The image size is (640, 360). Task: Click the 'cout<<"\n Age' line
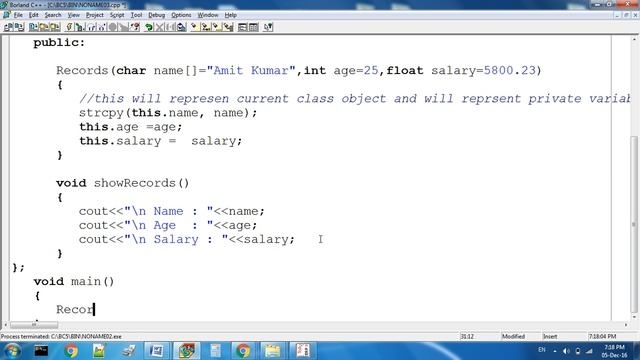tap(168, 225)
